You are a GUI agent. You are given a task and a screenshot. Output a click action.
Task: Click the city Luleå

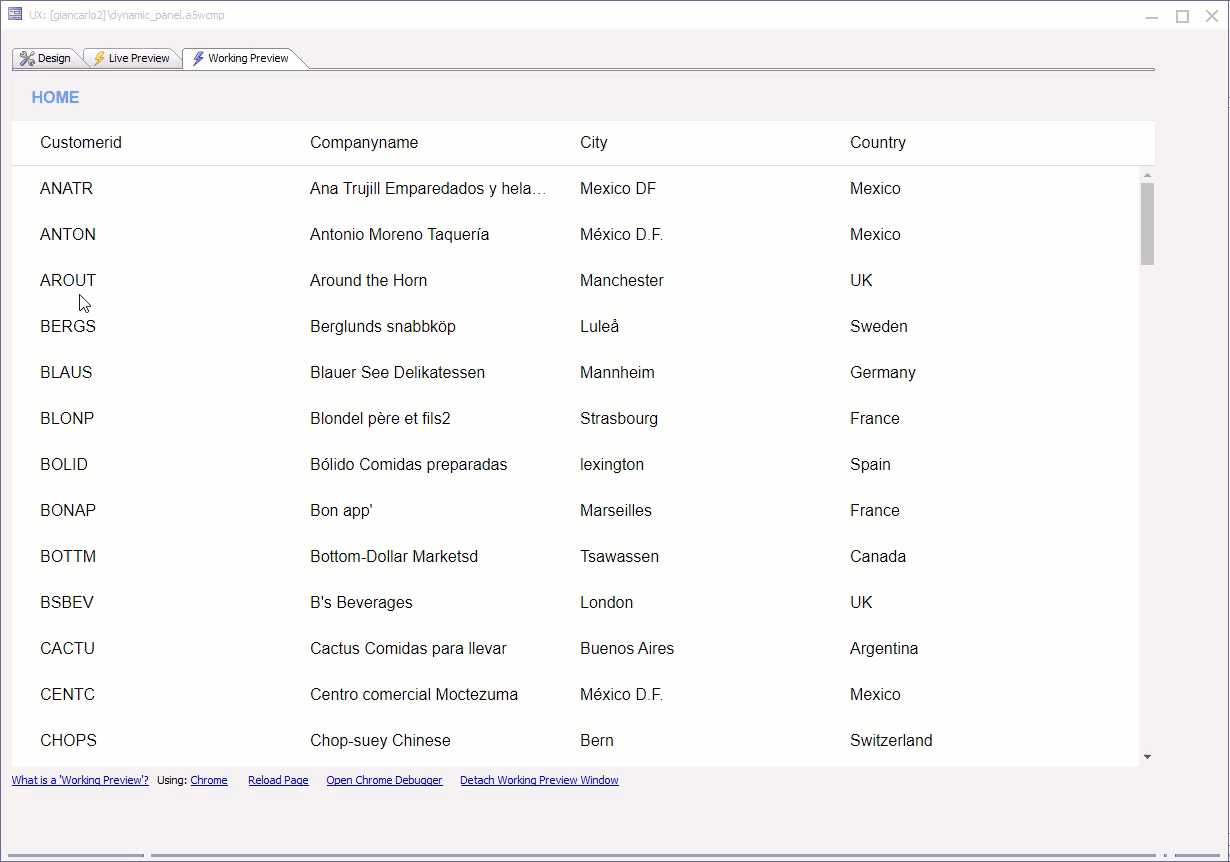point(599,326)
